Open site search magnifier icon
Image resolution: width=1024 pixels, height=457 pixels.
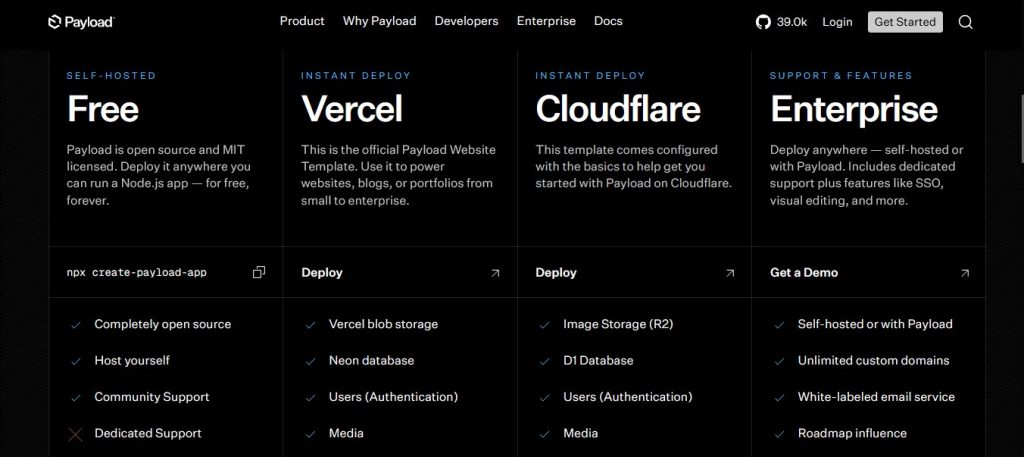965,22
